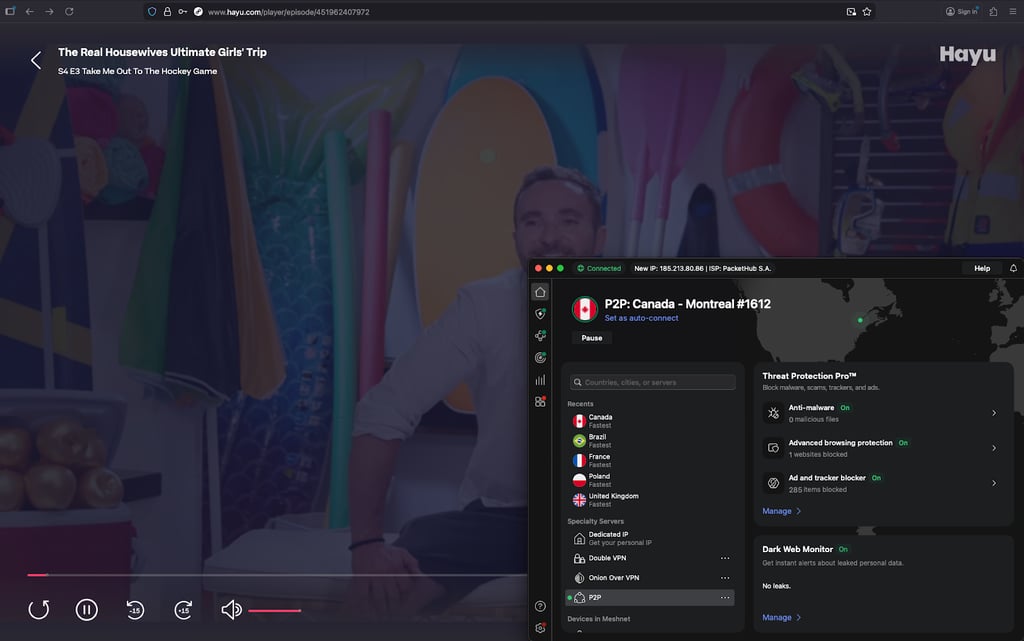This screenshot has height=641, width=1024.
Task: Click the Canada flag of the connected server
Action: (x=584, y=309)
